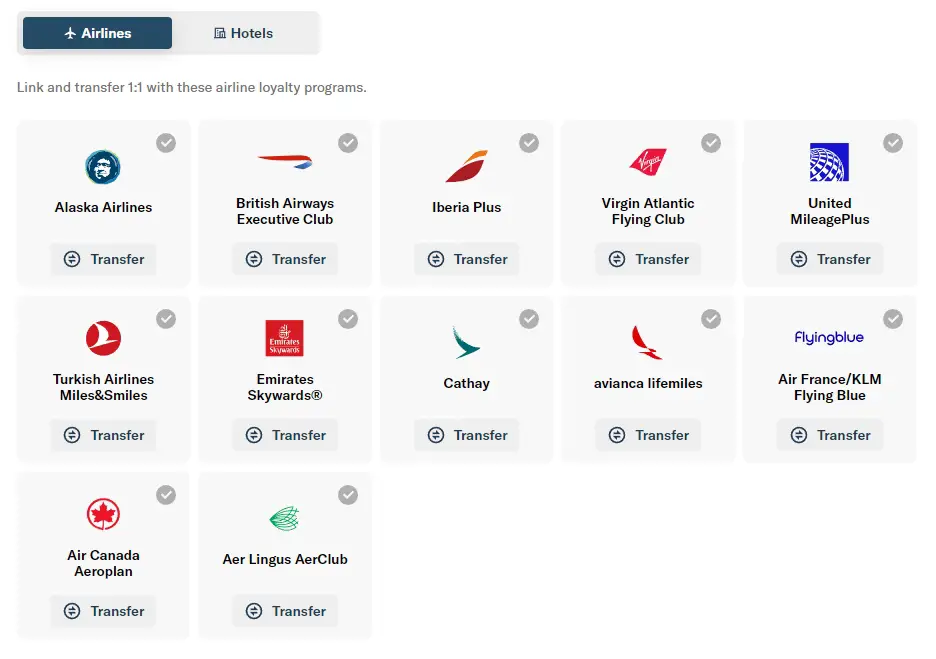936x659 pixels.
Task: Switch to the Hotels tab
Action: 244,33
